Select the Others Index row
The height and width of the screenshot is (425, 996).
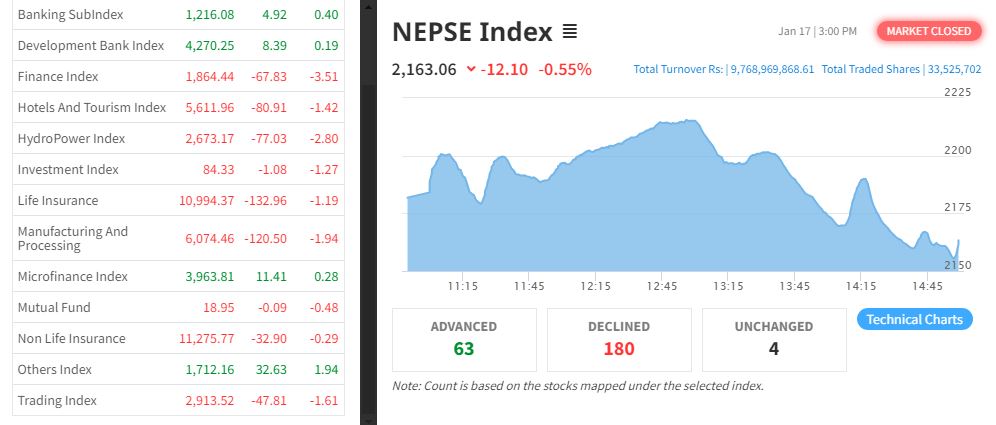coord(54,370)
